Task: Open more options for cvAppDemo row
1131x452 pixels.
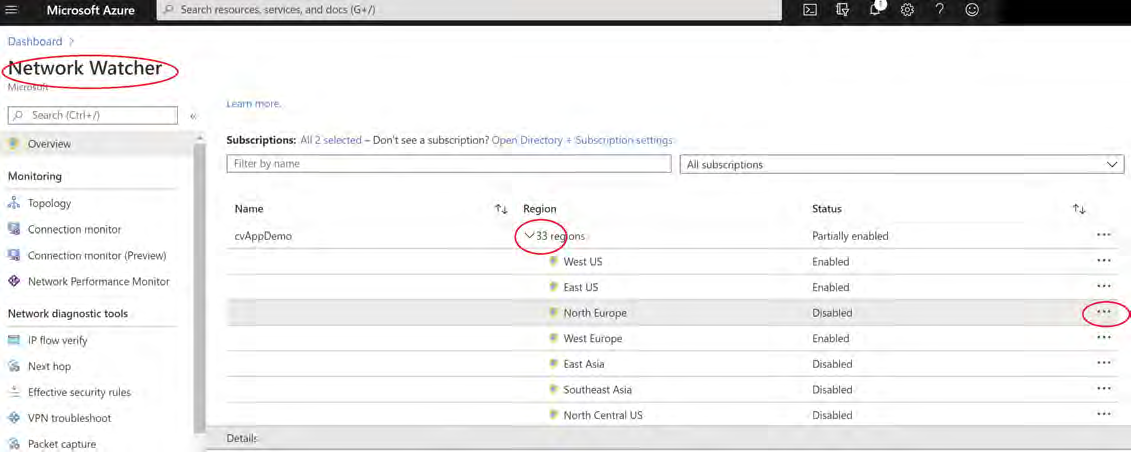Action: pyautogui.click(x=1103, y=235)
